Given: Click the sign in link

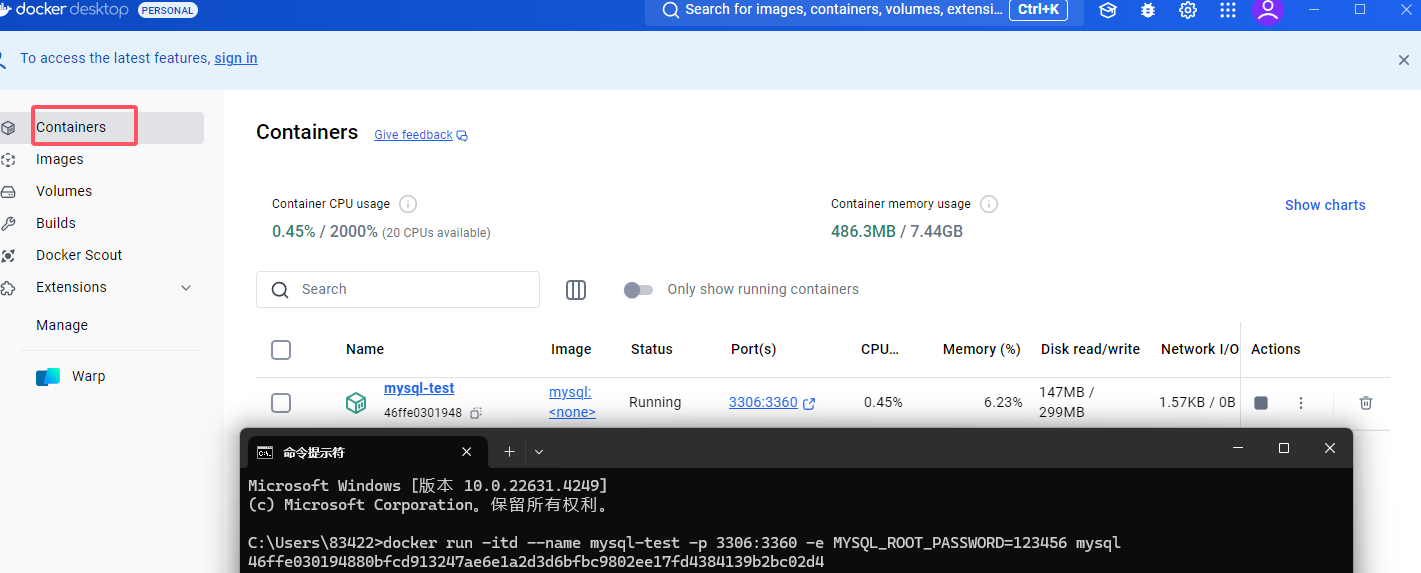Looking at the screenshot, I should 236,58.
